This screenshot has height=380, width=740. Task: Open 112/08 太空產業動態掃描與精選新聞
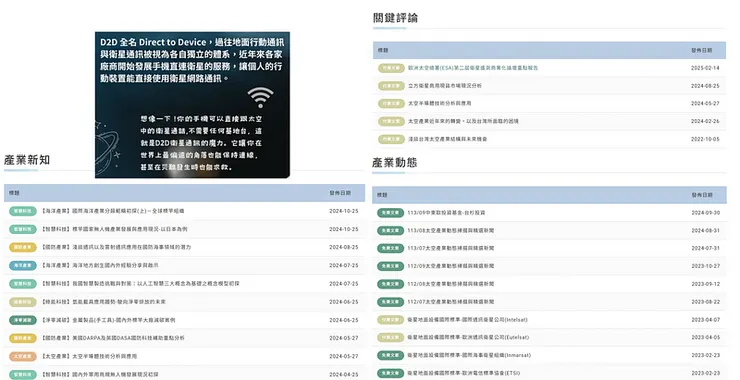[x=451, y=284]
